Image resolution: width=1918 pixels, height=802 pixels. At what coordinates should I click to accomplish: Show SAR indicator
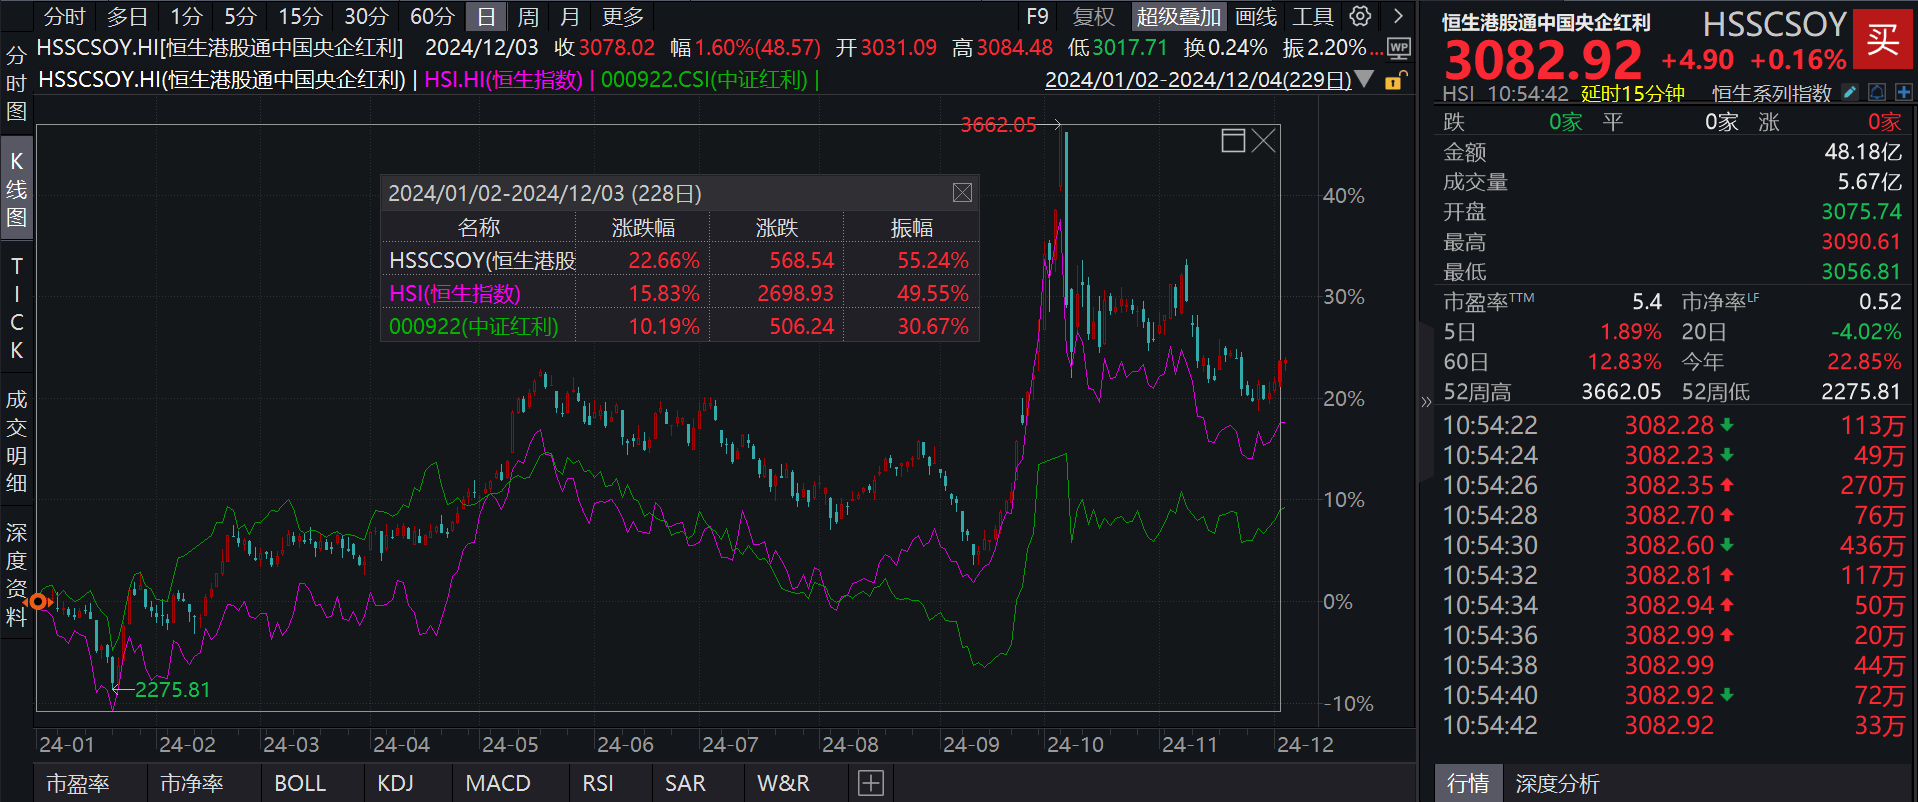coord(685,783)
